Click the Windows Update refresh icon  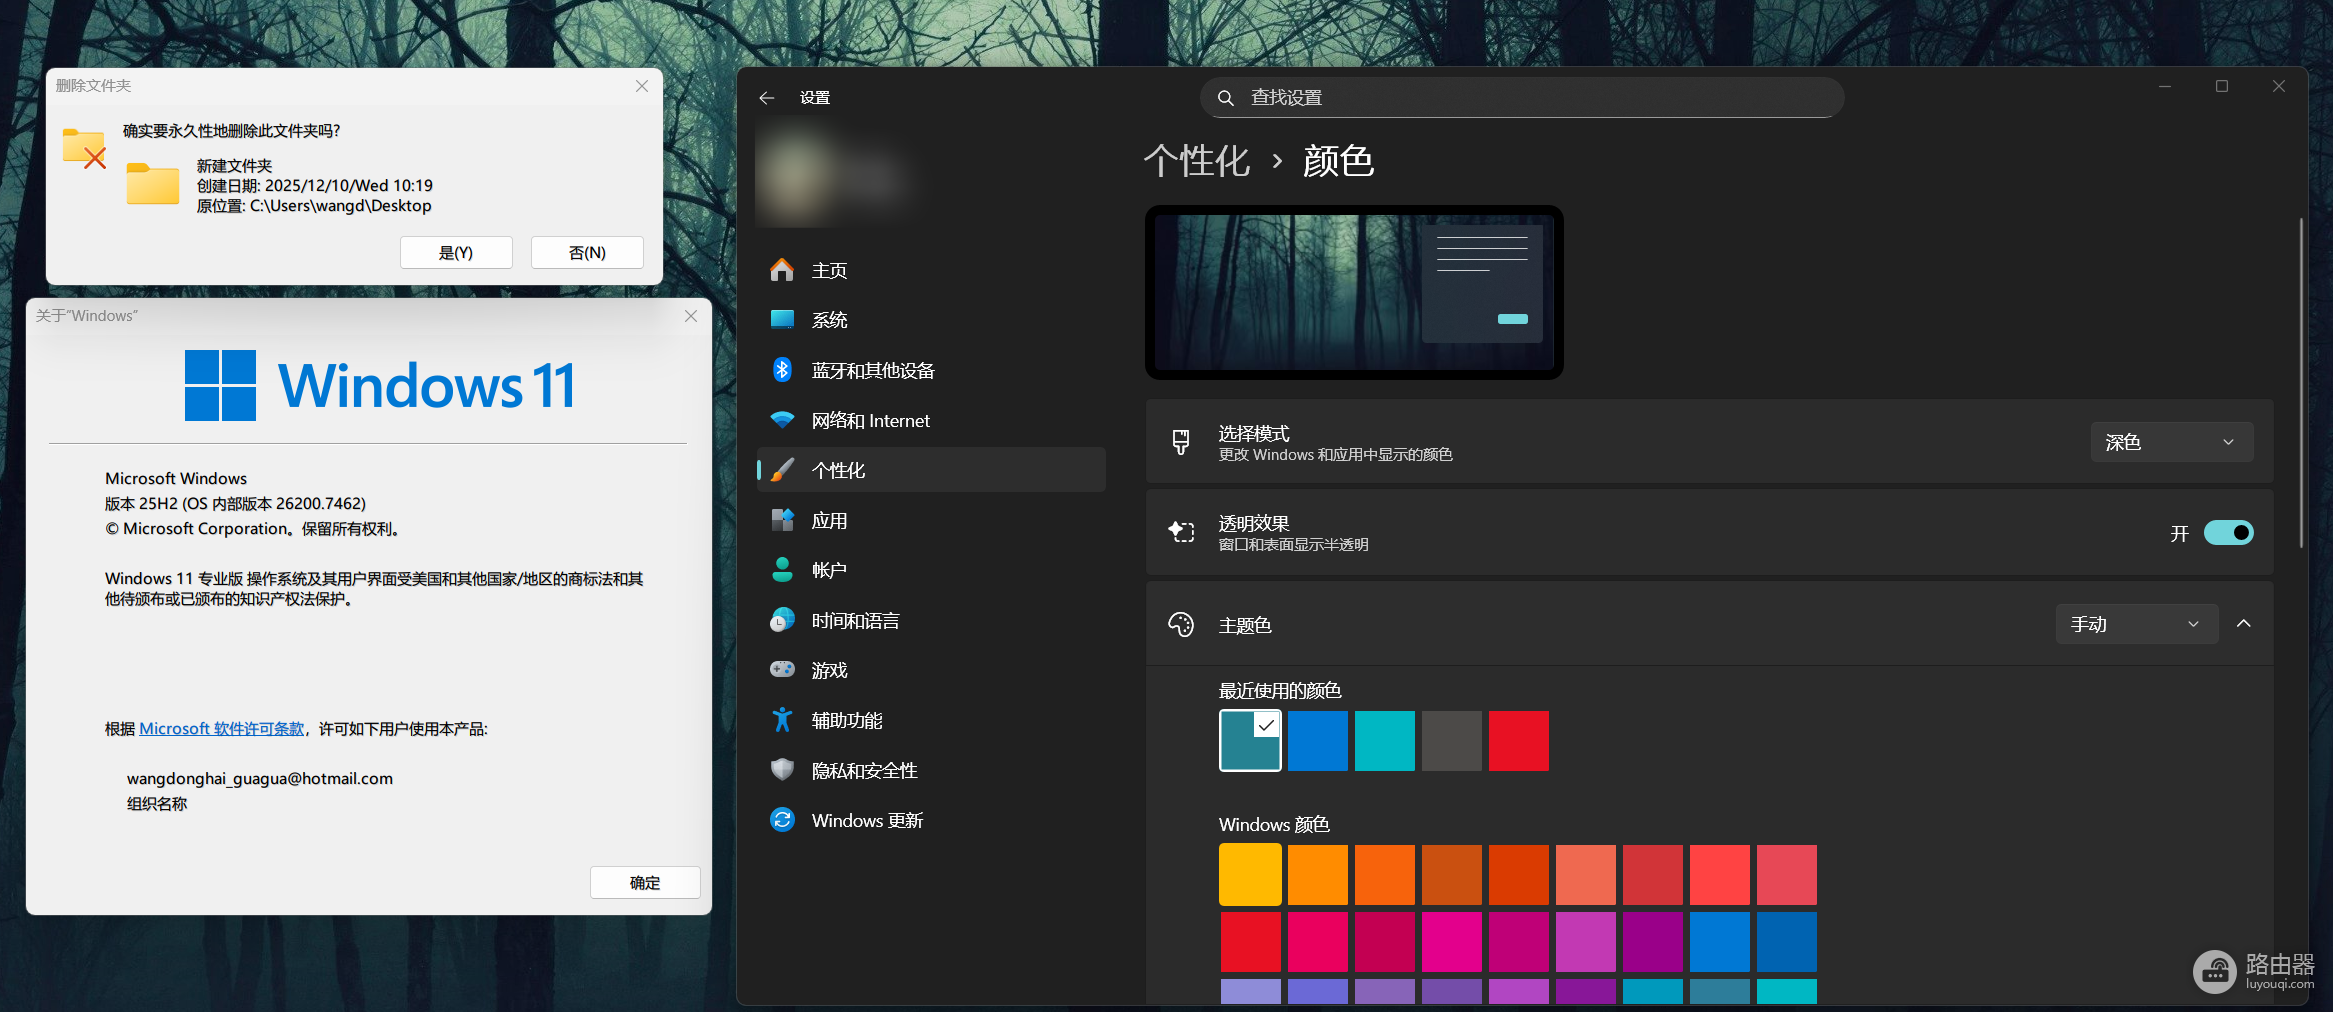[782, 820]
